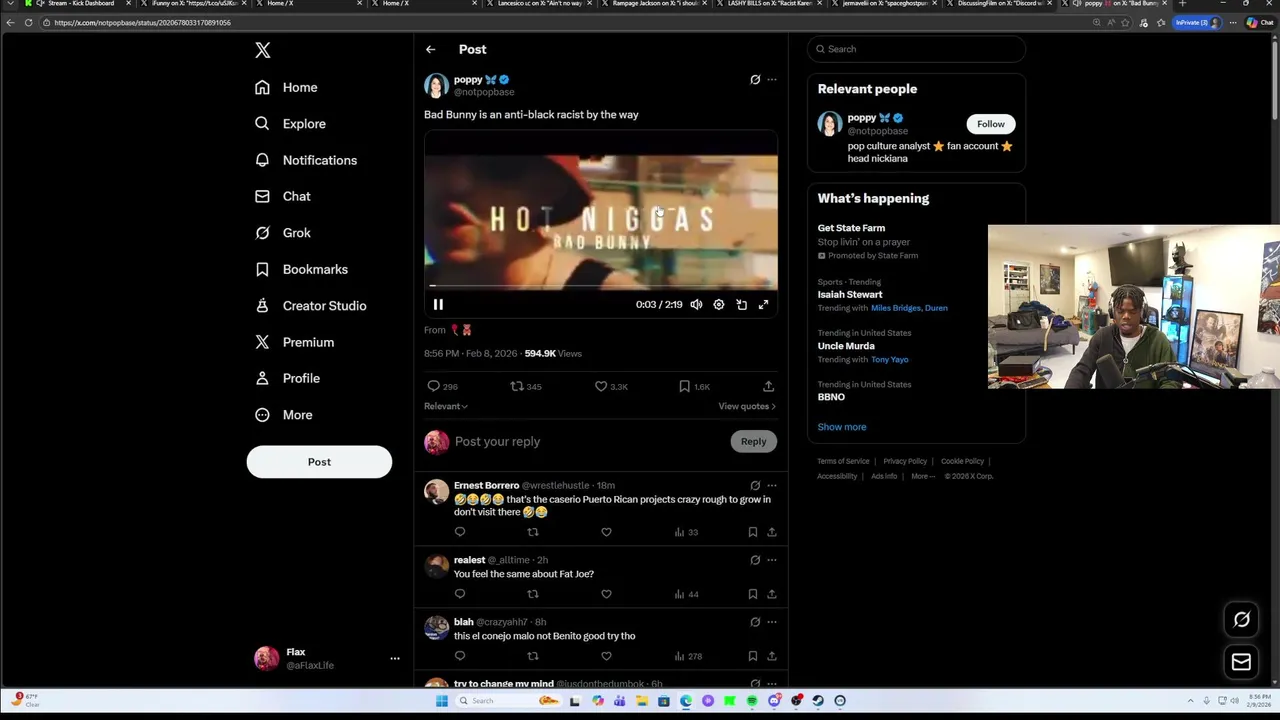Open the floating Grok button
Image resolution: width=1280 pixels, height=720 pixels.
click(1241, 620)
